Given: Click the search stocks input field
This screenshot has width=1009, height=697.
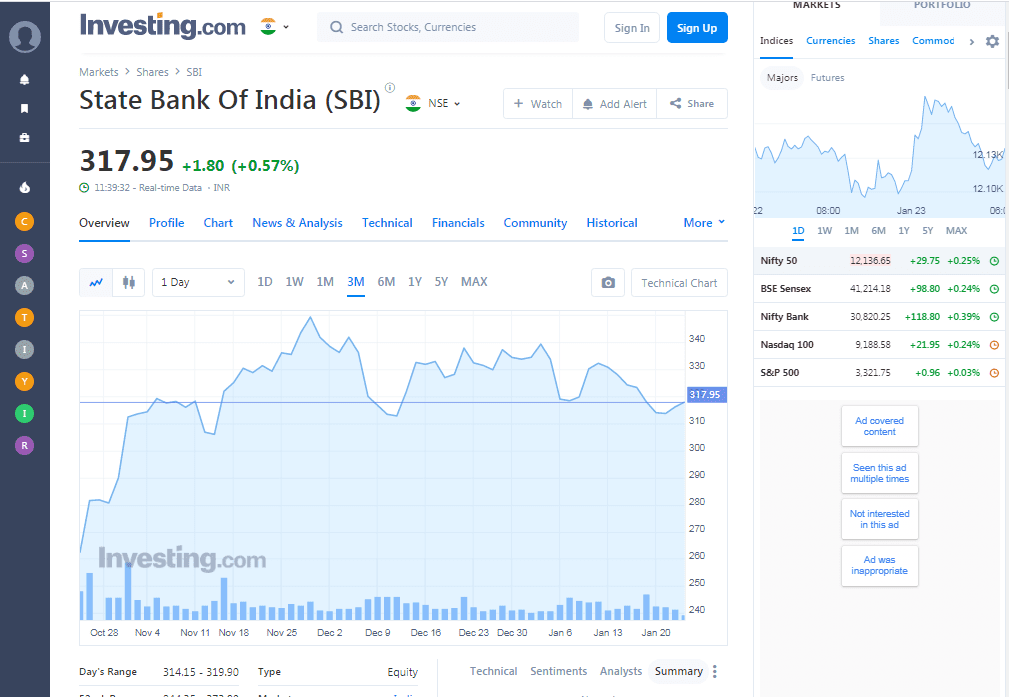Looking at the screenshot, I should (x=448, y=27).
